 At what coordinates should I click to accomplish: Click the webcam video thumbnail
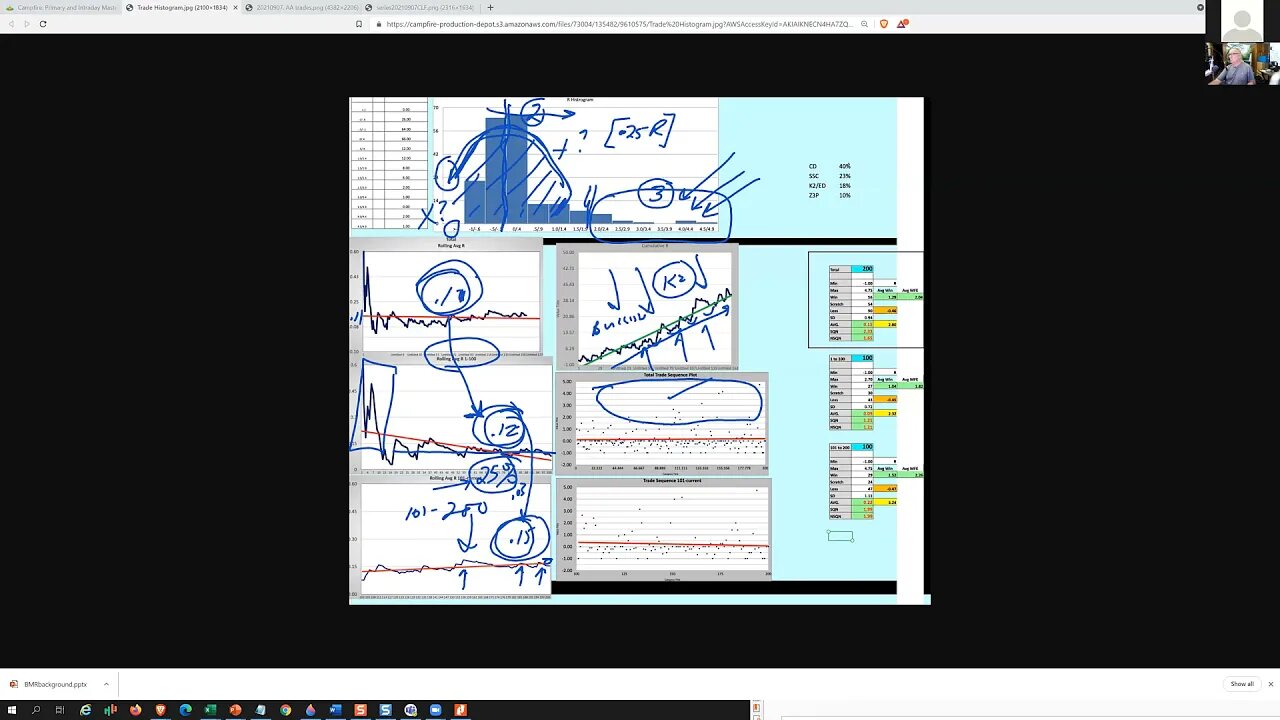1242,63
